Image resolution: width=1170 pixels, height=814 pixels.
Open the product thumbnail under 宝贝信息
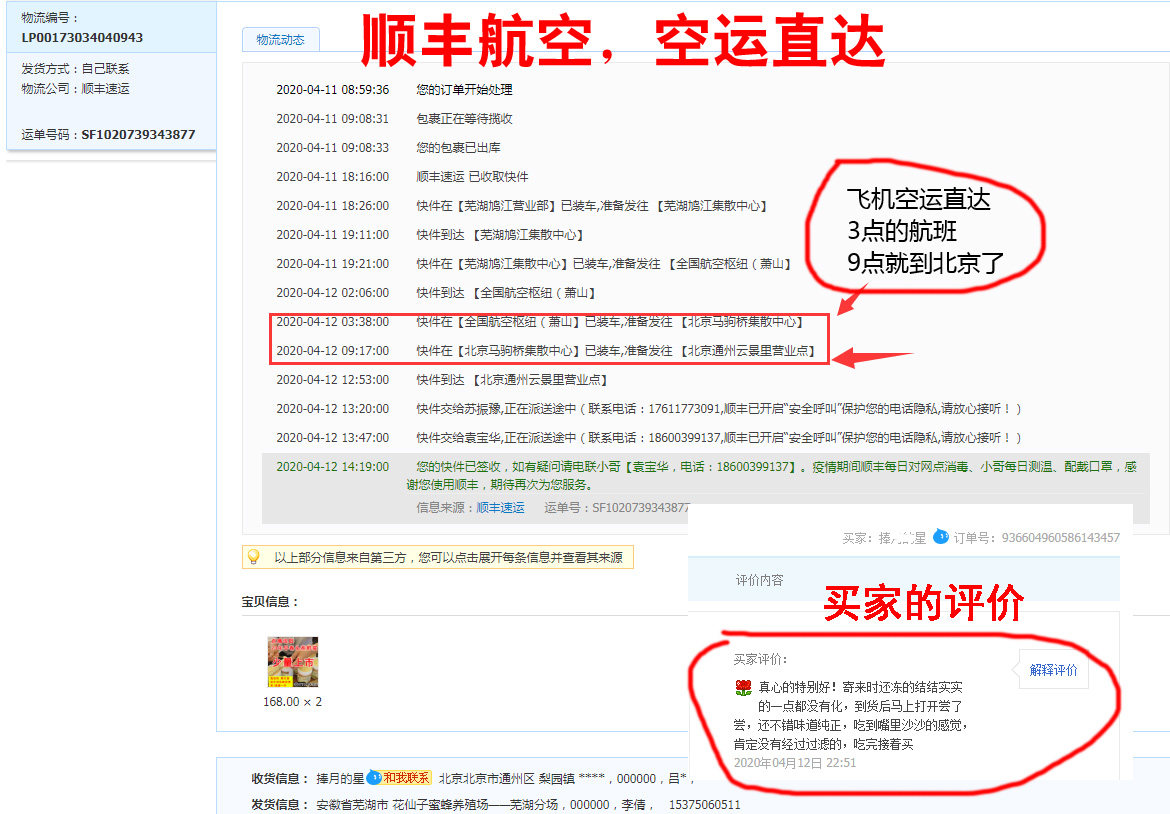[292, 662]
